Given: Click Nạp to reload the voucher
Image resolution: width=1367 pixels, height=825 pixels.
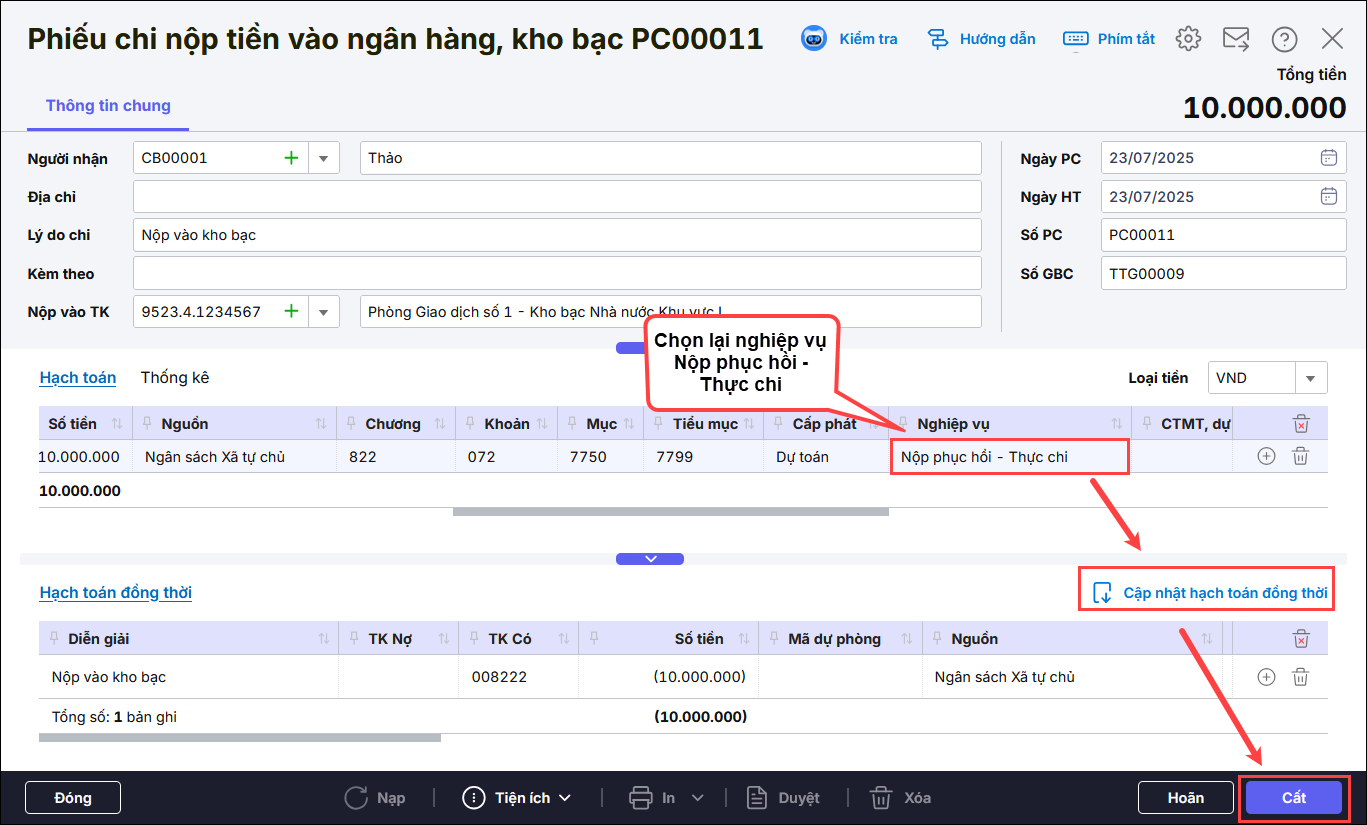Looking at the screenshot, I should [375, 798].
